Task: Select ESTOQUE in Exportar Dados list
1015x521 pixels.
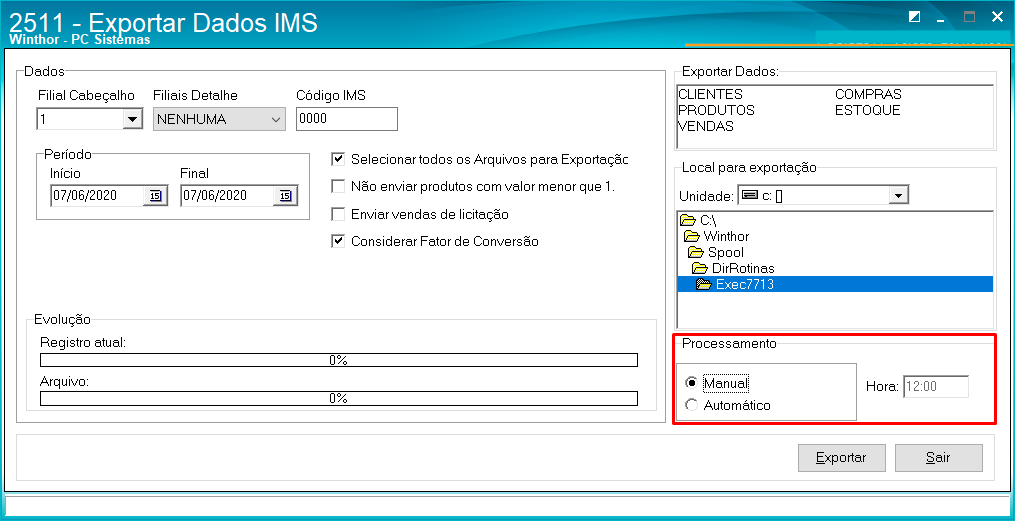Action: coord(867,110)
